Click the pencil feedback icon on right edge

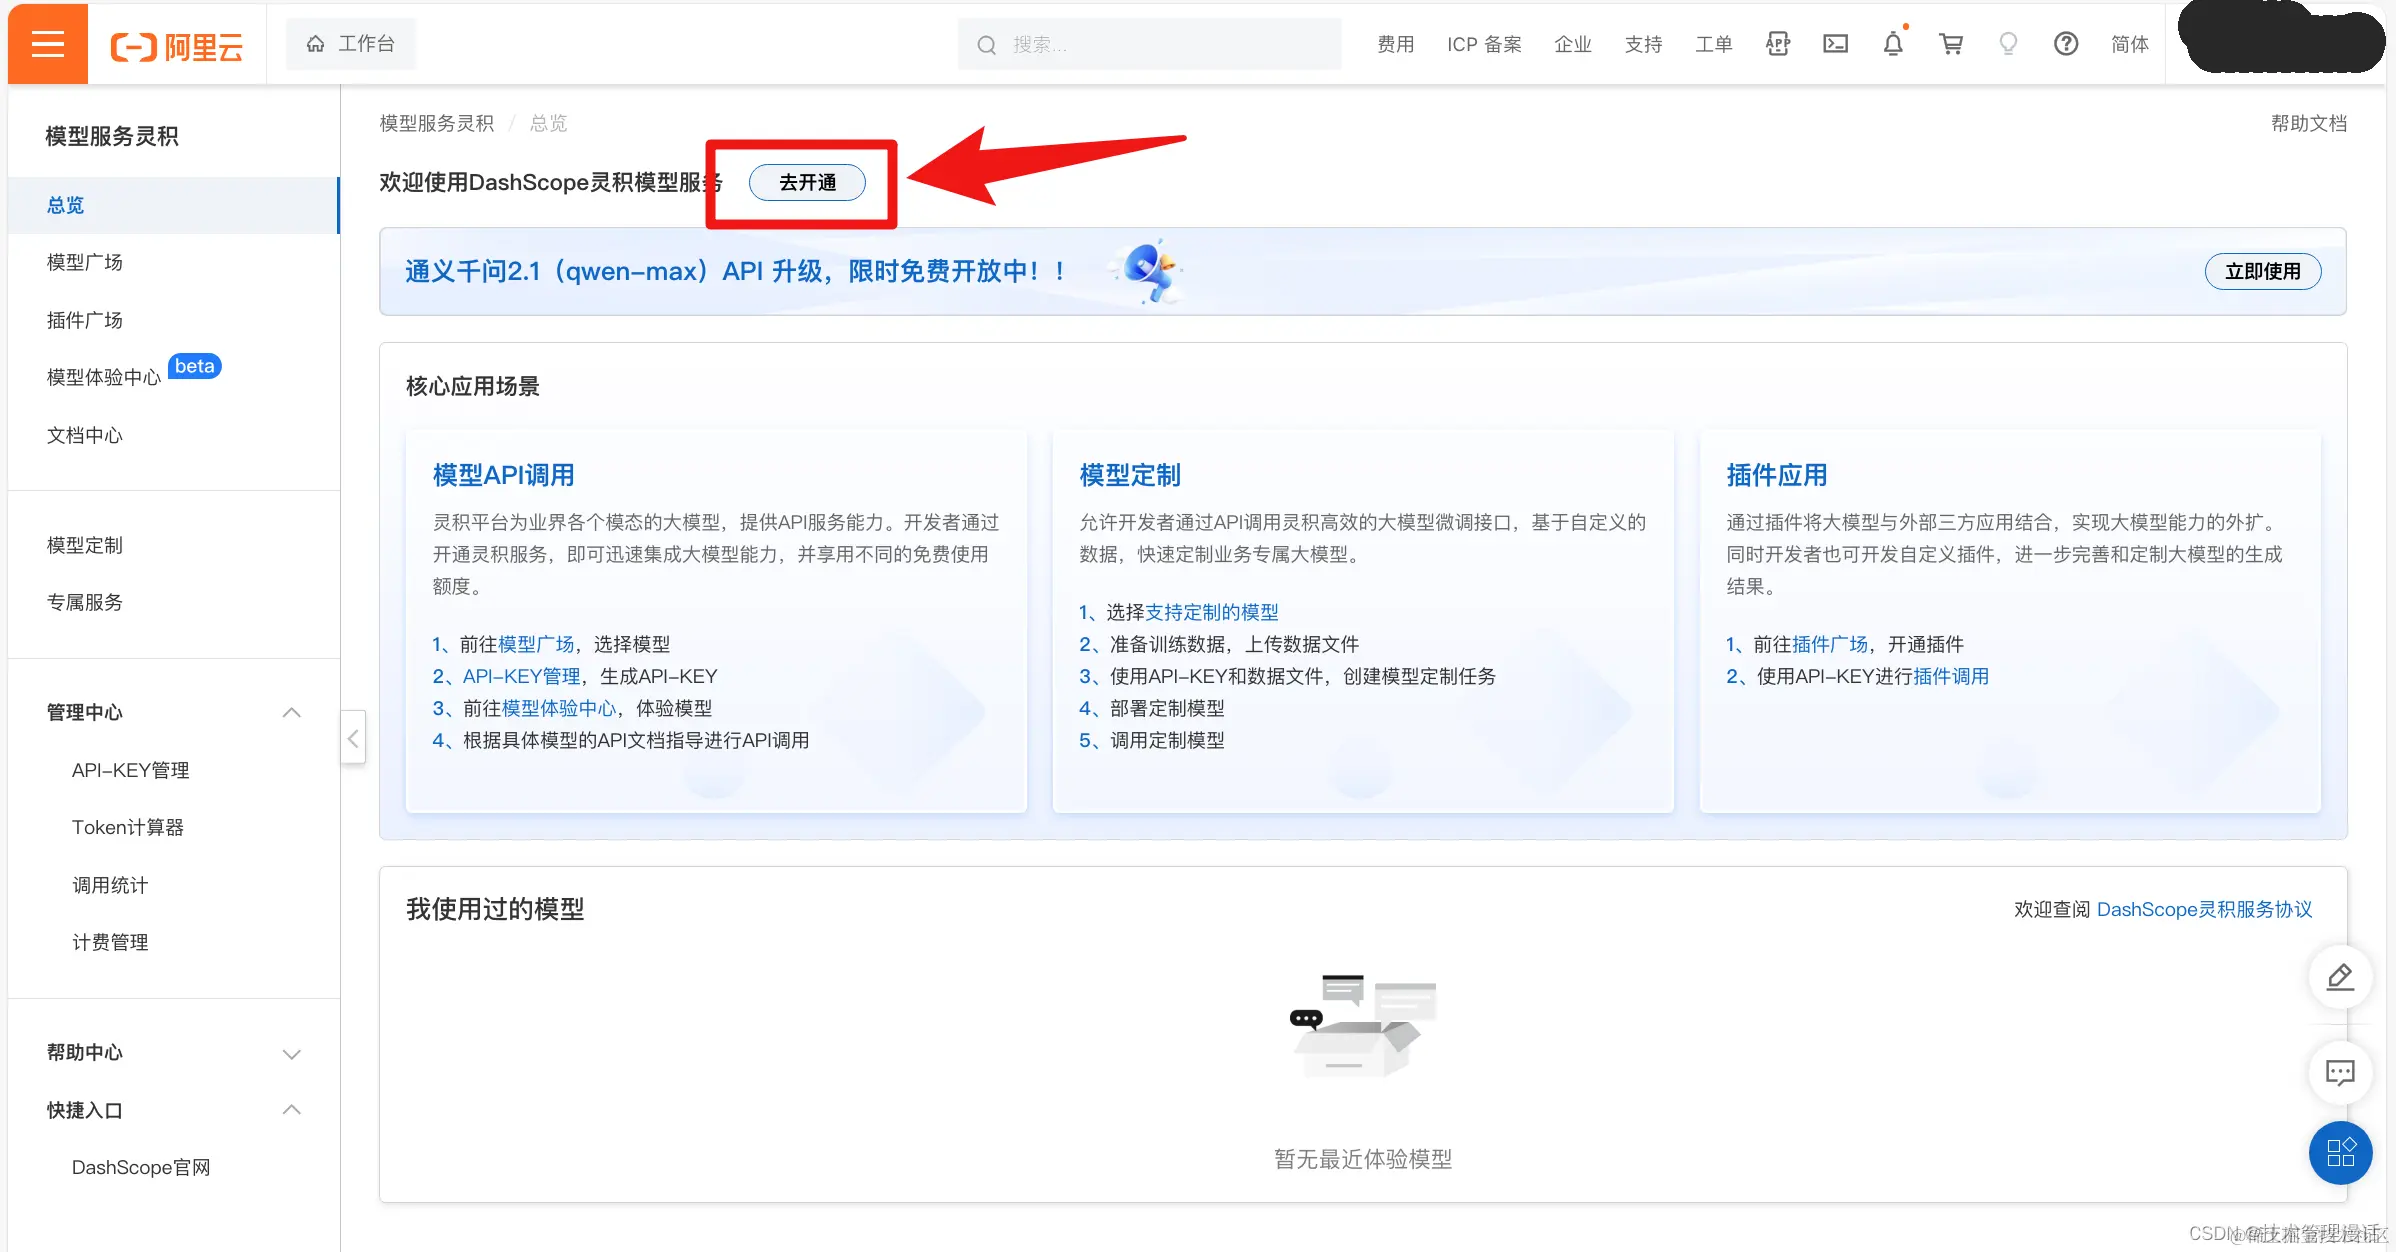(x=2339, y=977)
